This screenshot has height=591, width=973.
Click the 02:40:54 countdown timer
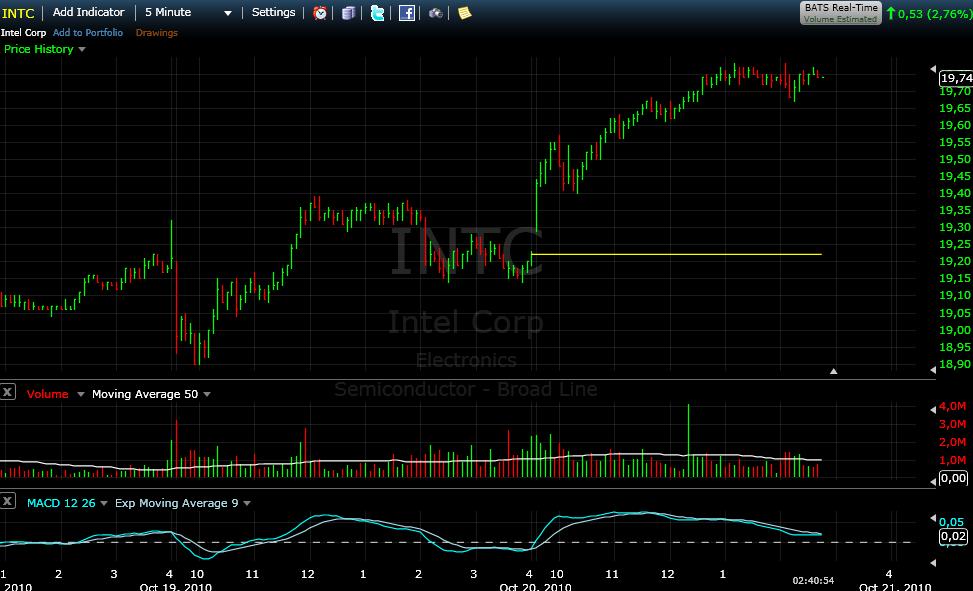click(x=813, y=581)
